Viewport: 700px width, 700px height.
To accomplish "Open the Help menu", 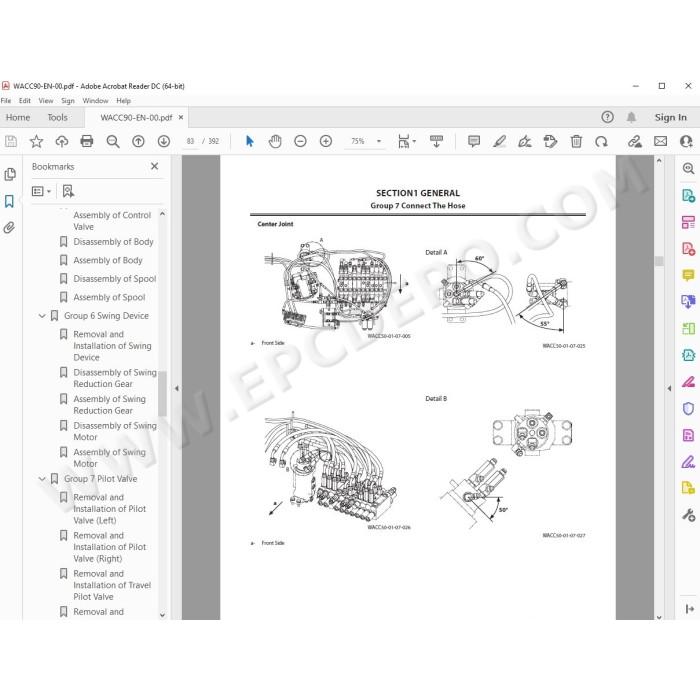I will point(124,101).
